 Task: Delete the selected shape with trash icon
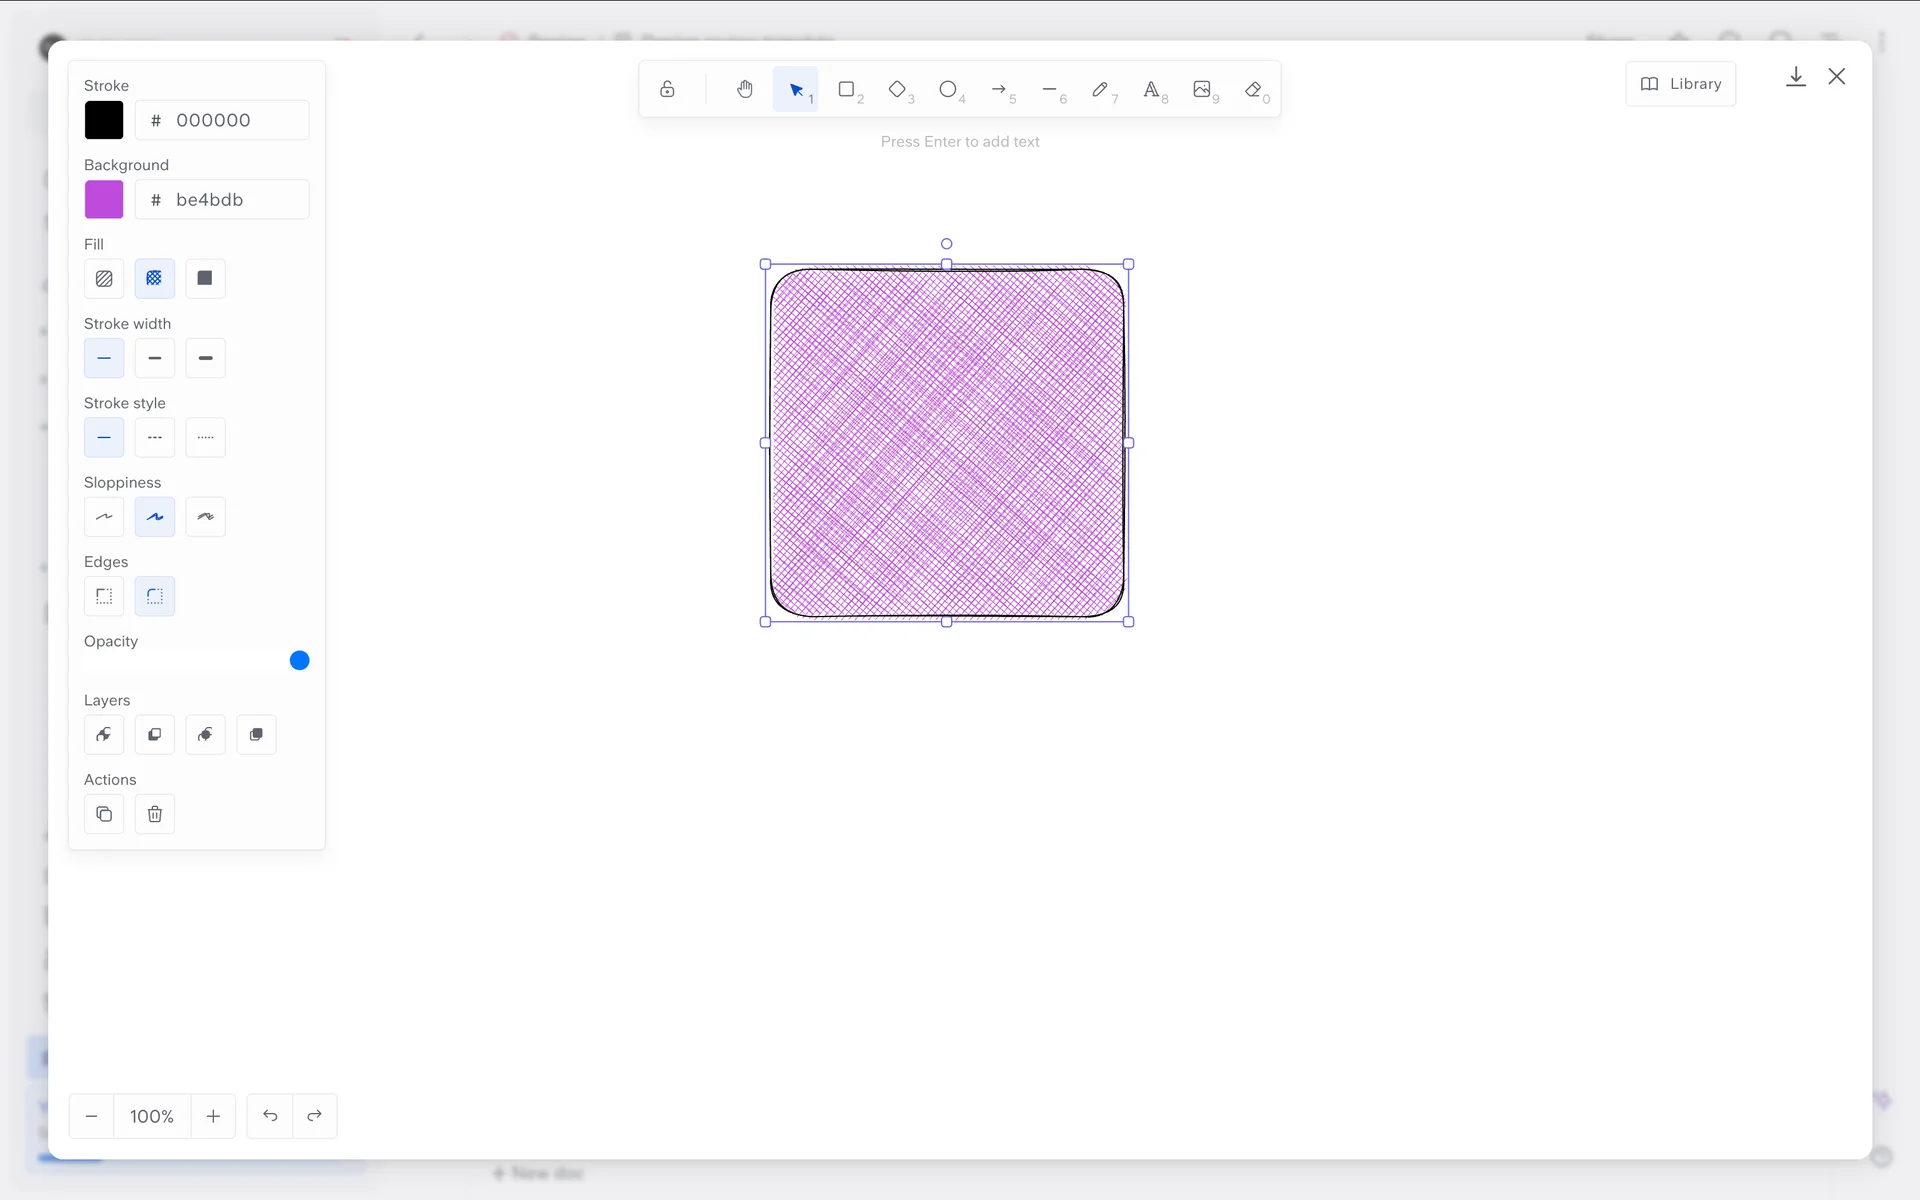point(155,814)
